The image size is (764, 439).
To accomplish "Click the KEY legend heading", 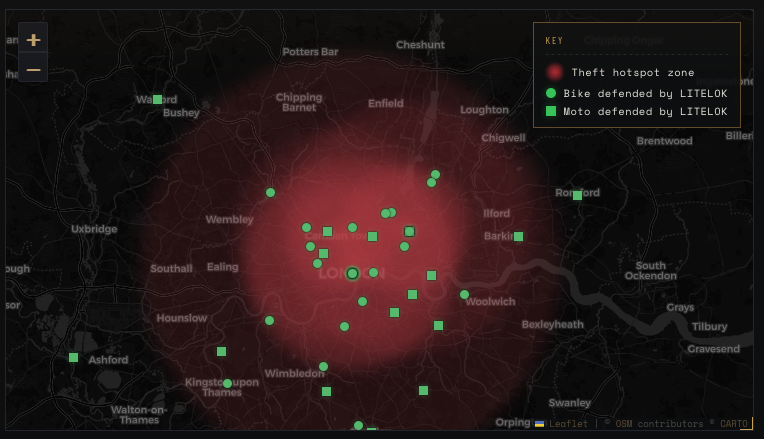I will [x=554, y=40].
